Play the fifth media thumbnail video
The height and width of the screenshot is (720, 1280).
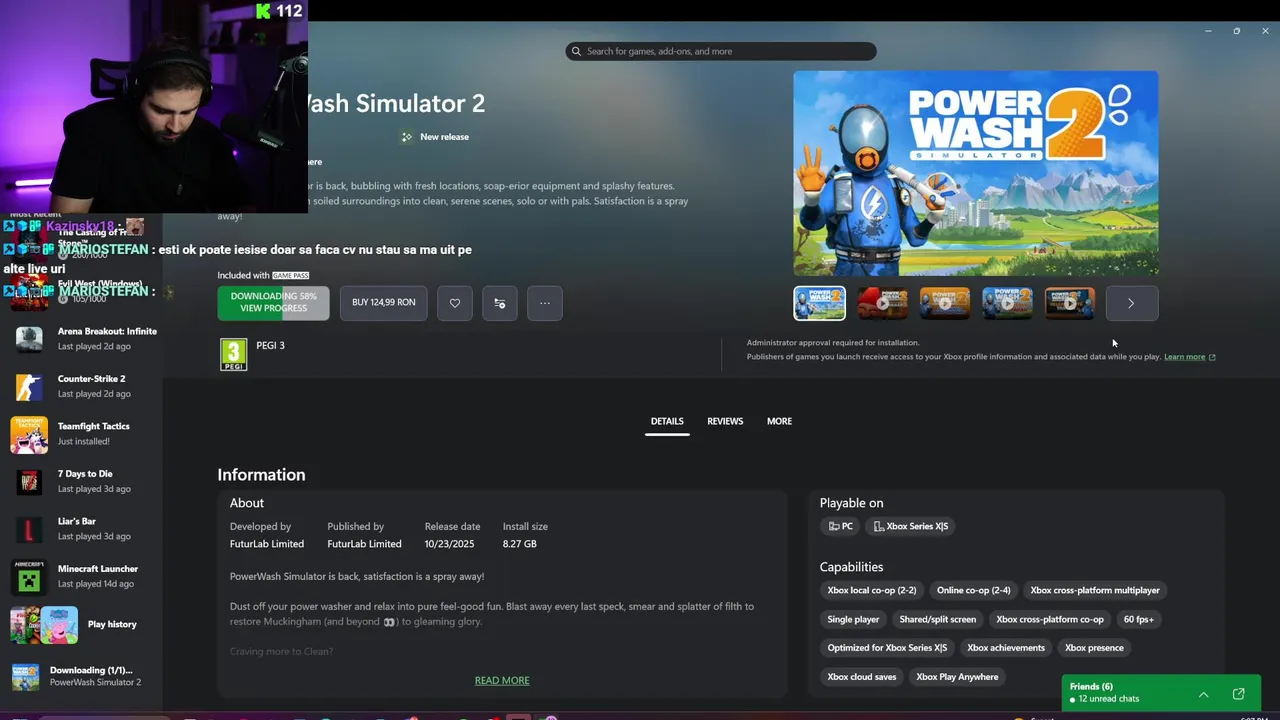tap(1070, 303)
